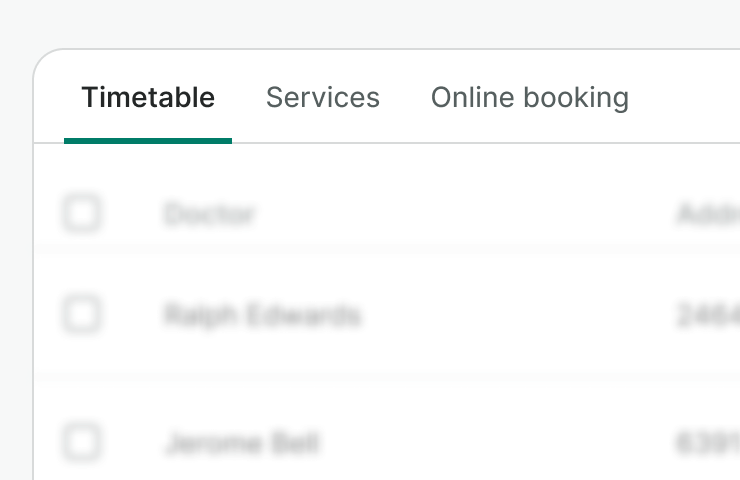Viewport: 740px width, 480px height.
Task: Click empty header area between Doctor and Address
Action: coord(460,214)
